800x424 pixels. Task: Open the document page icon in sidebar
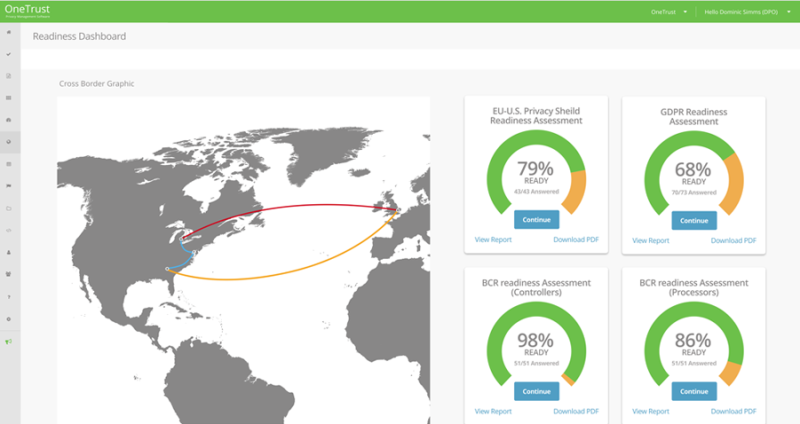(9, 76)
